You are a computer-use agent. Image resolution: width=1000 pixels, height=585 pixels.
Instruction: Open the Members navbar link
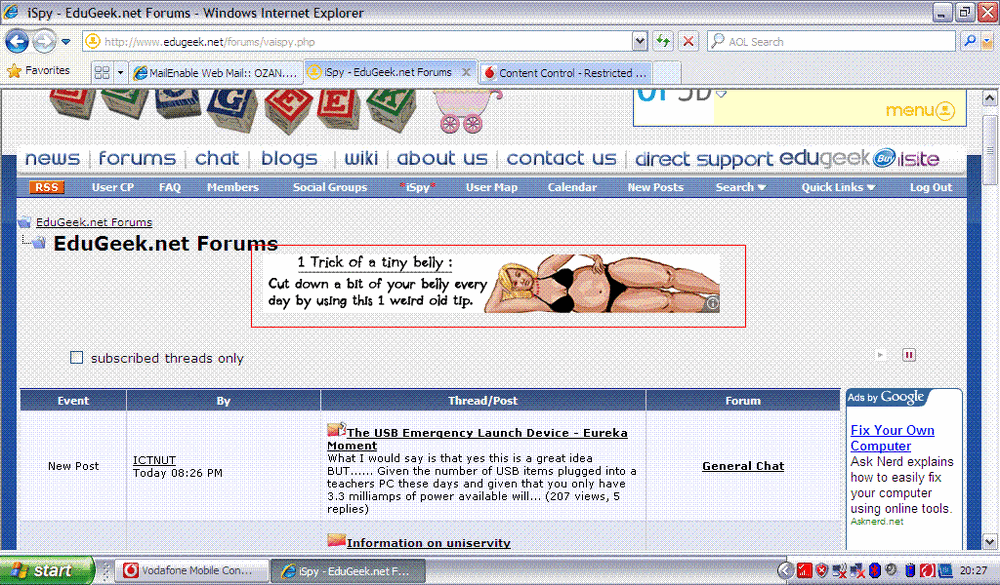coord(232,187)
